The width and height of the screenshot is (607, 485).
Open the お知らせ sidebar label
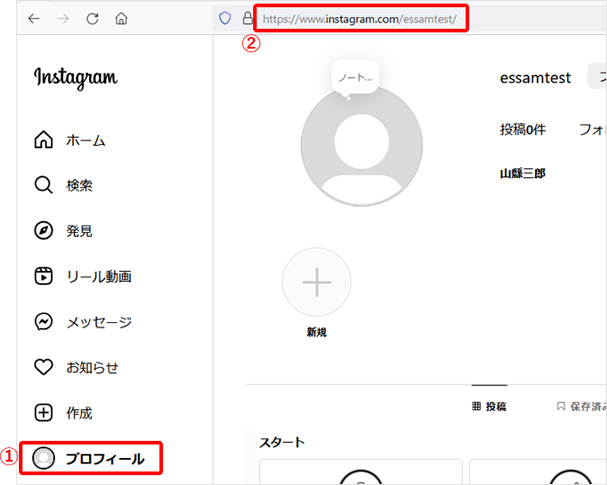click(92, 367)
